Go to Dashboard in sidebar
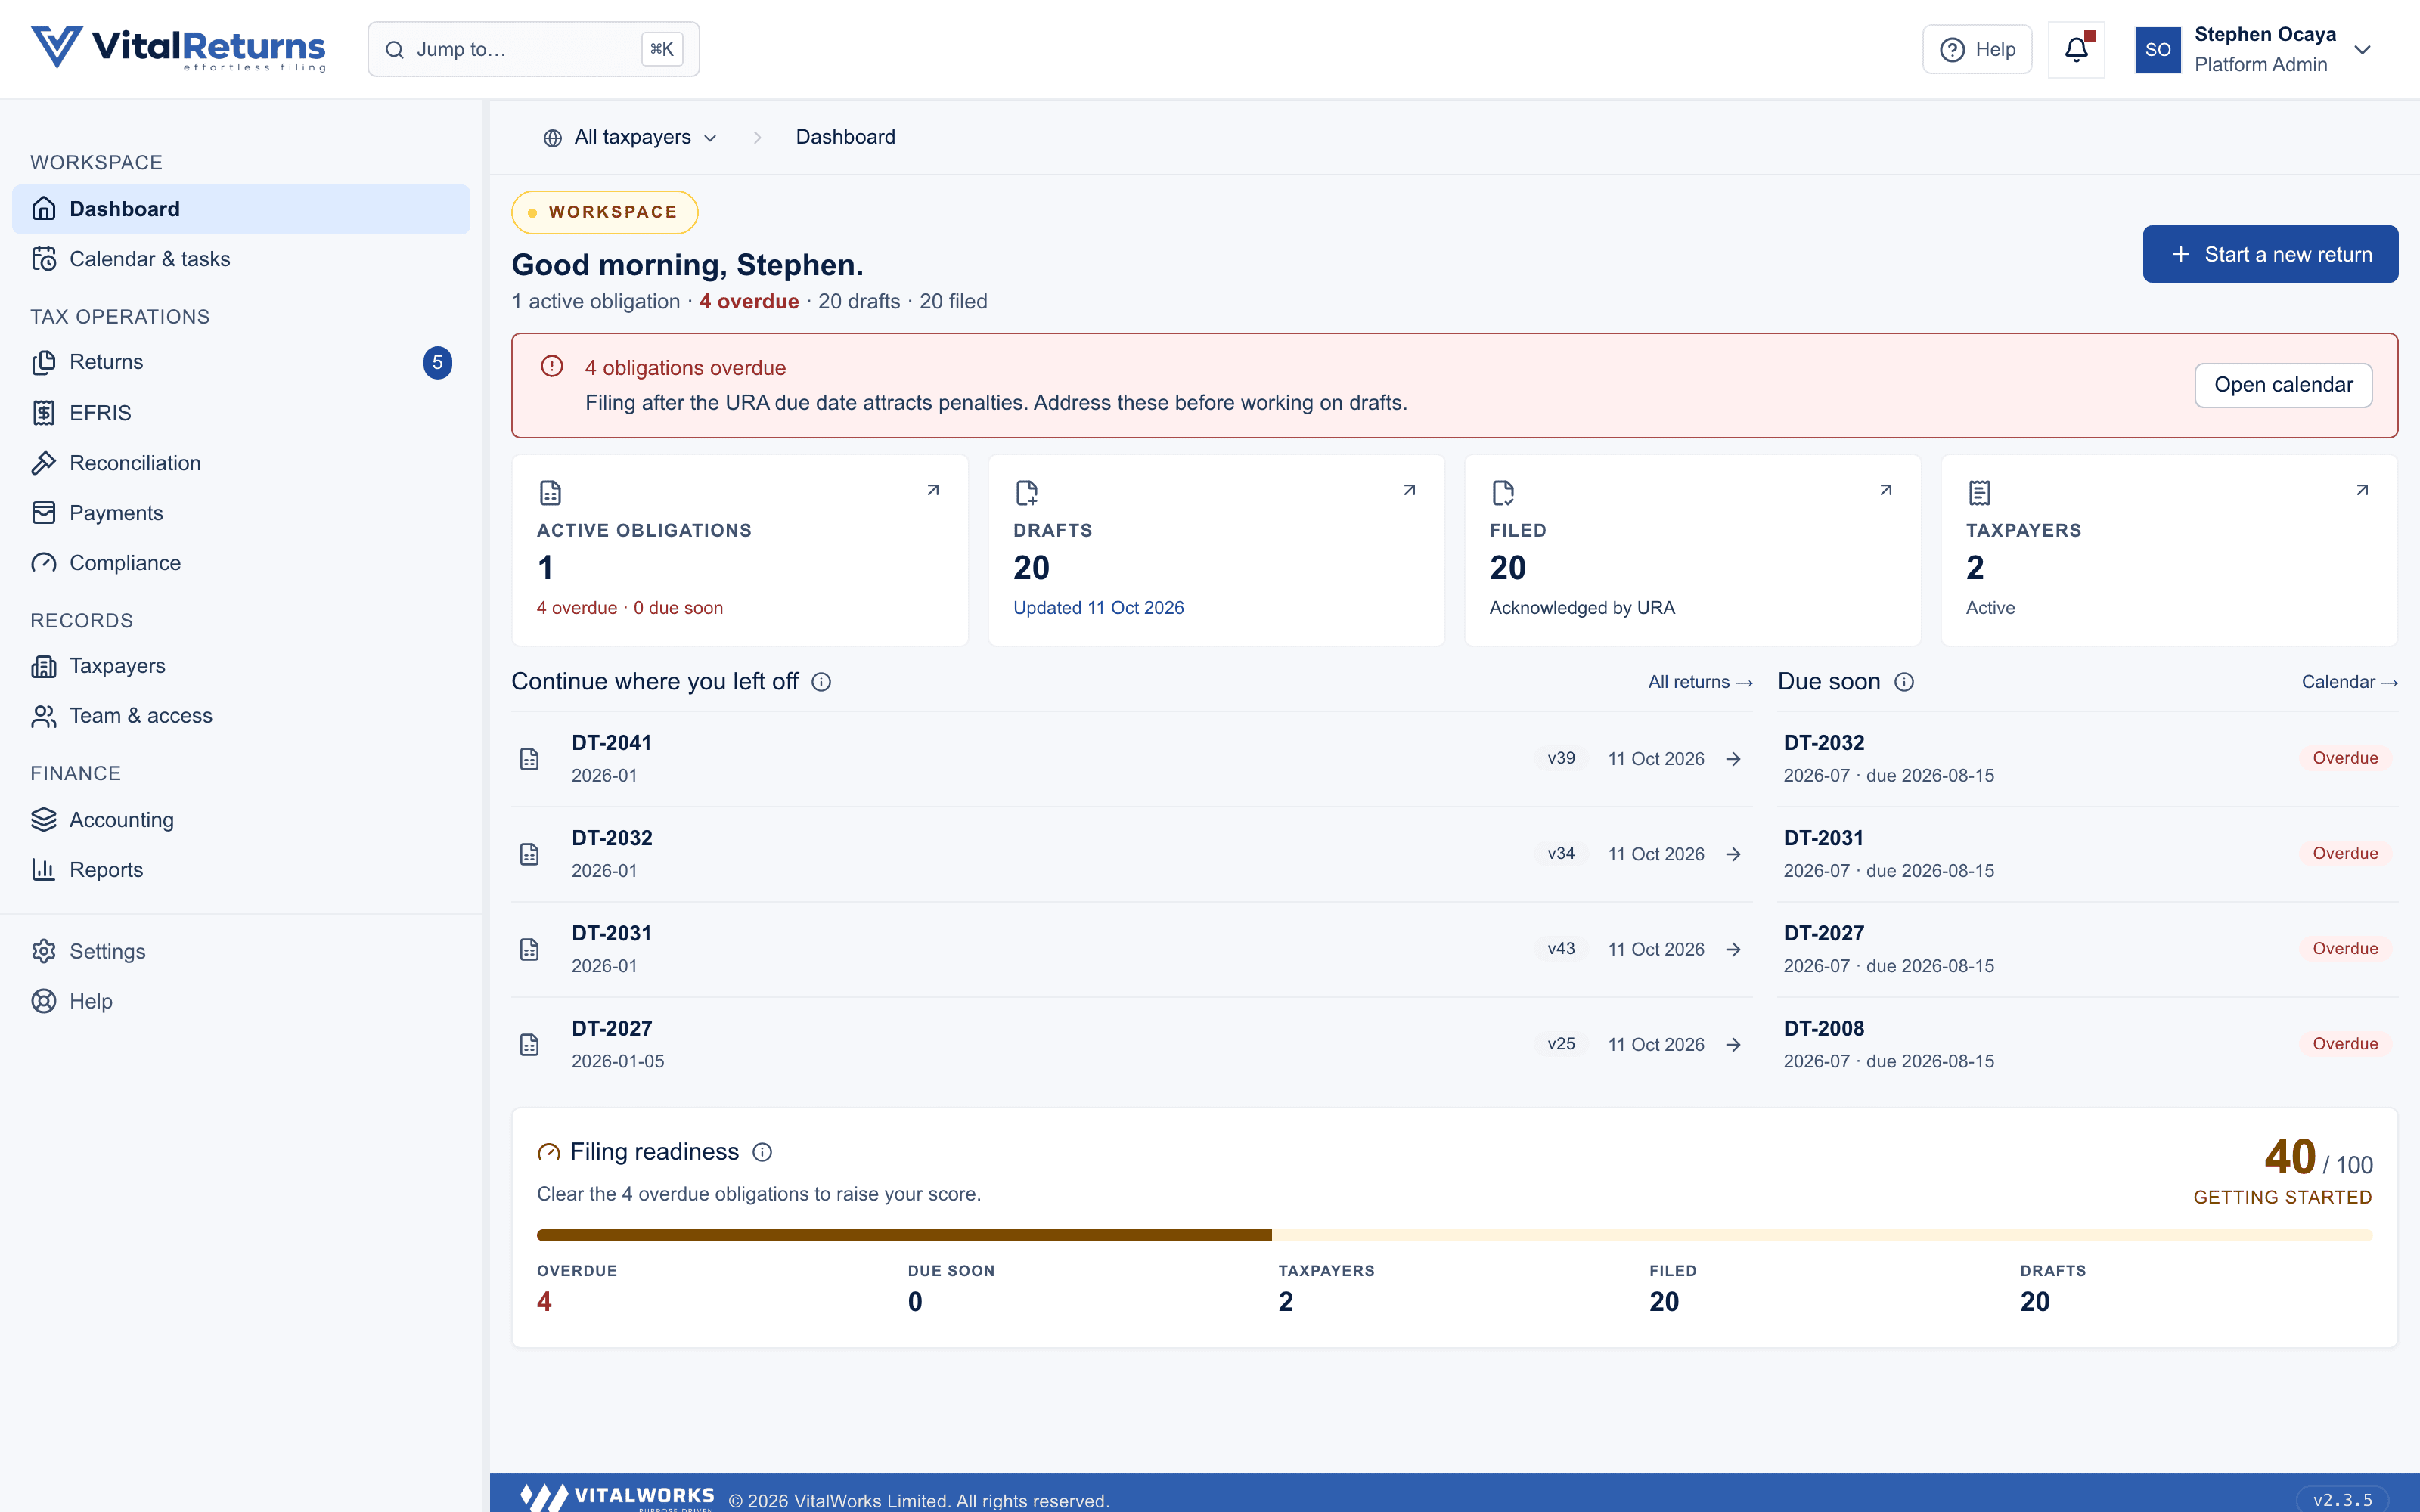This screenshot has width=2420, height=1512. [x=241, y=209]
